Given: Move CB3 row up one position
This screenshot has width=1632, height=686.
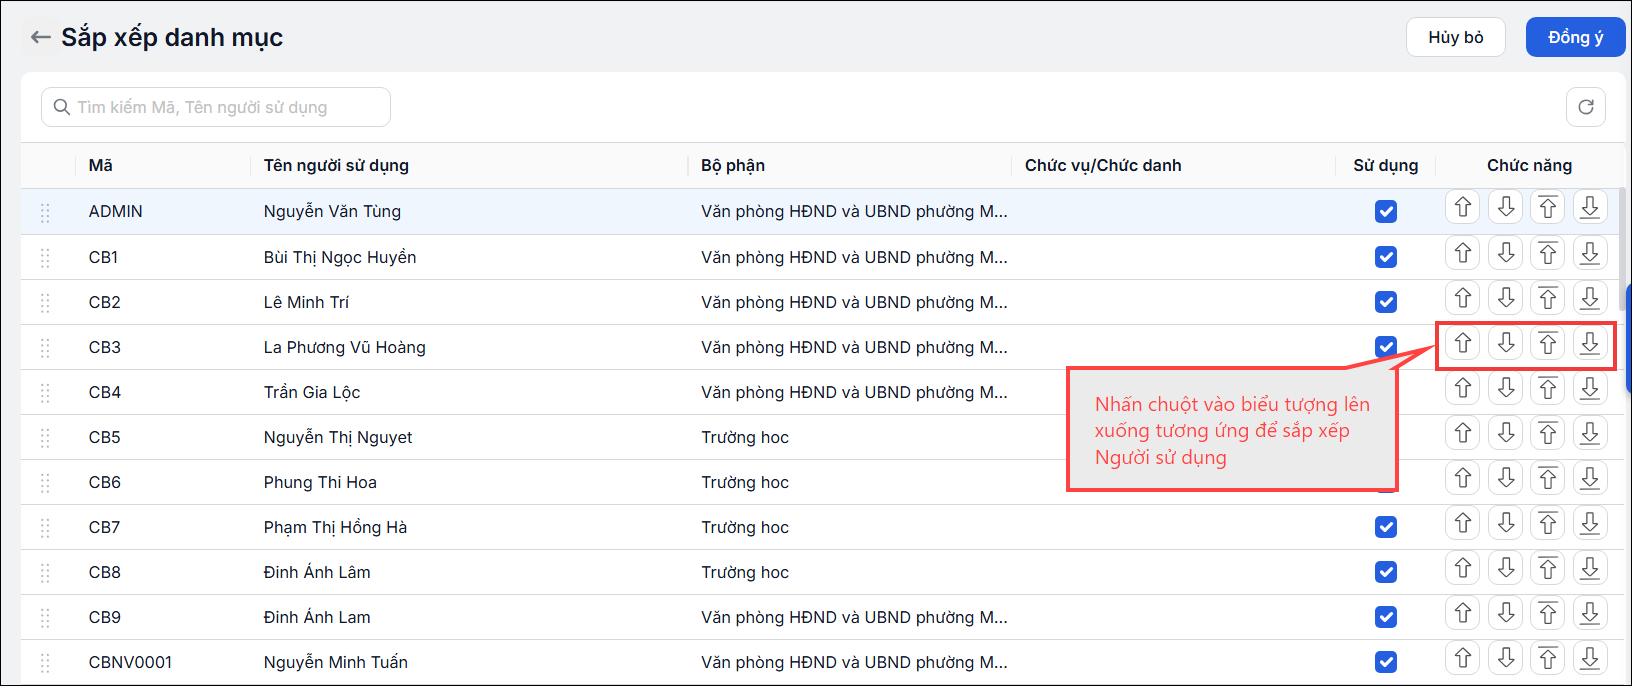Looking at the screenshot, I should [x=1463, y=343].
